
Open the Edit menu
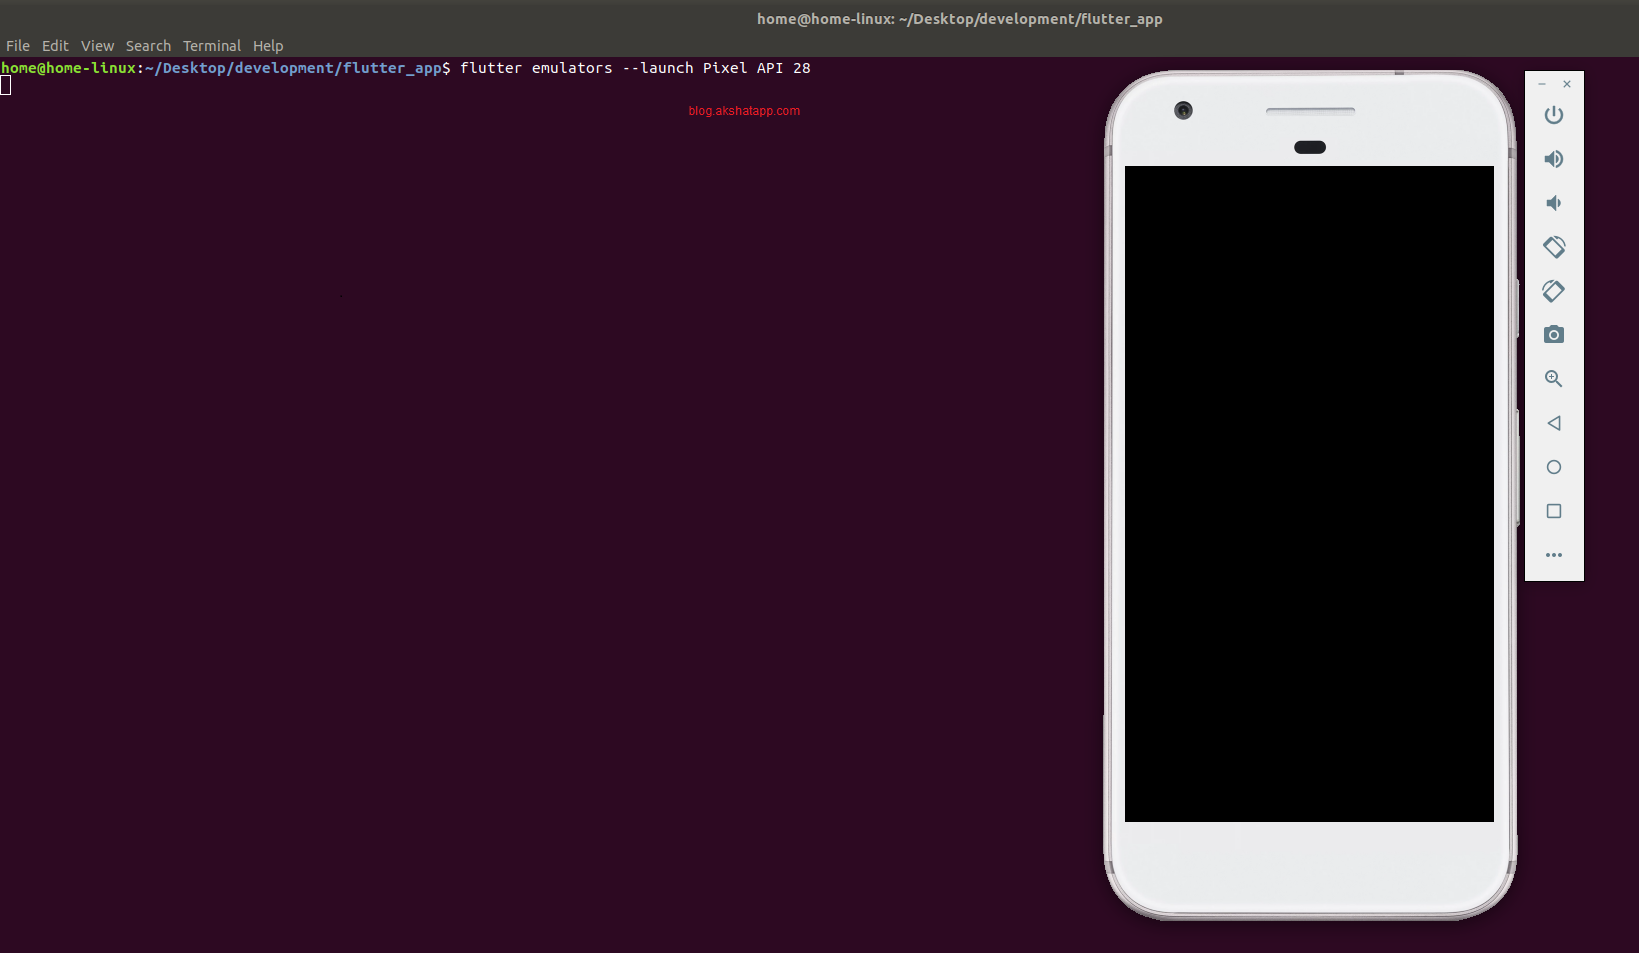(x=55, y=45)
